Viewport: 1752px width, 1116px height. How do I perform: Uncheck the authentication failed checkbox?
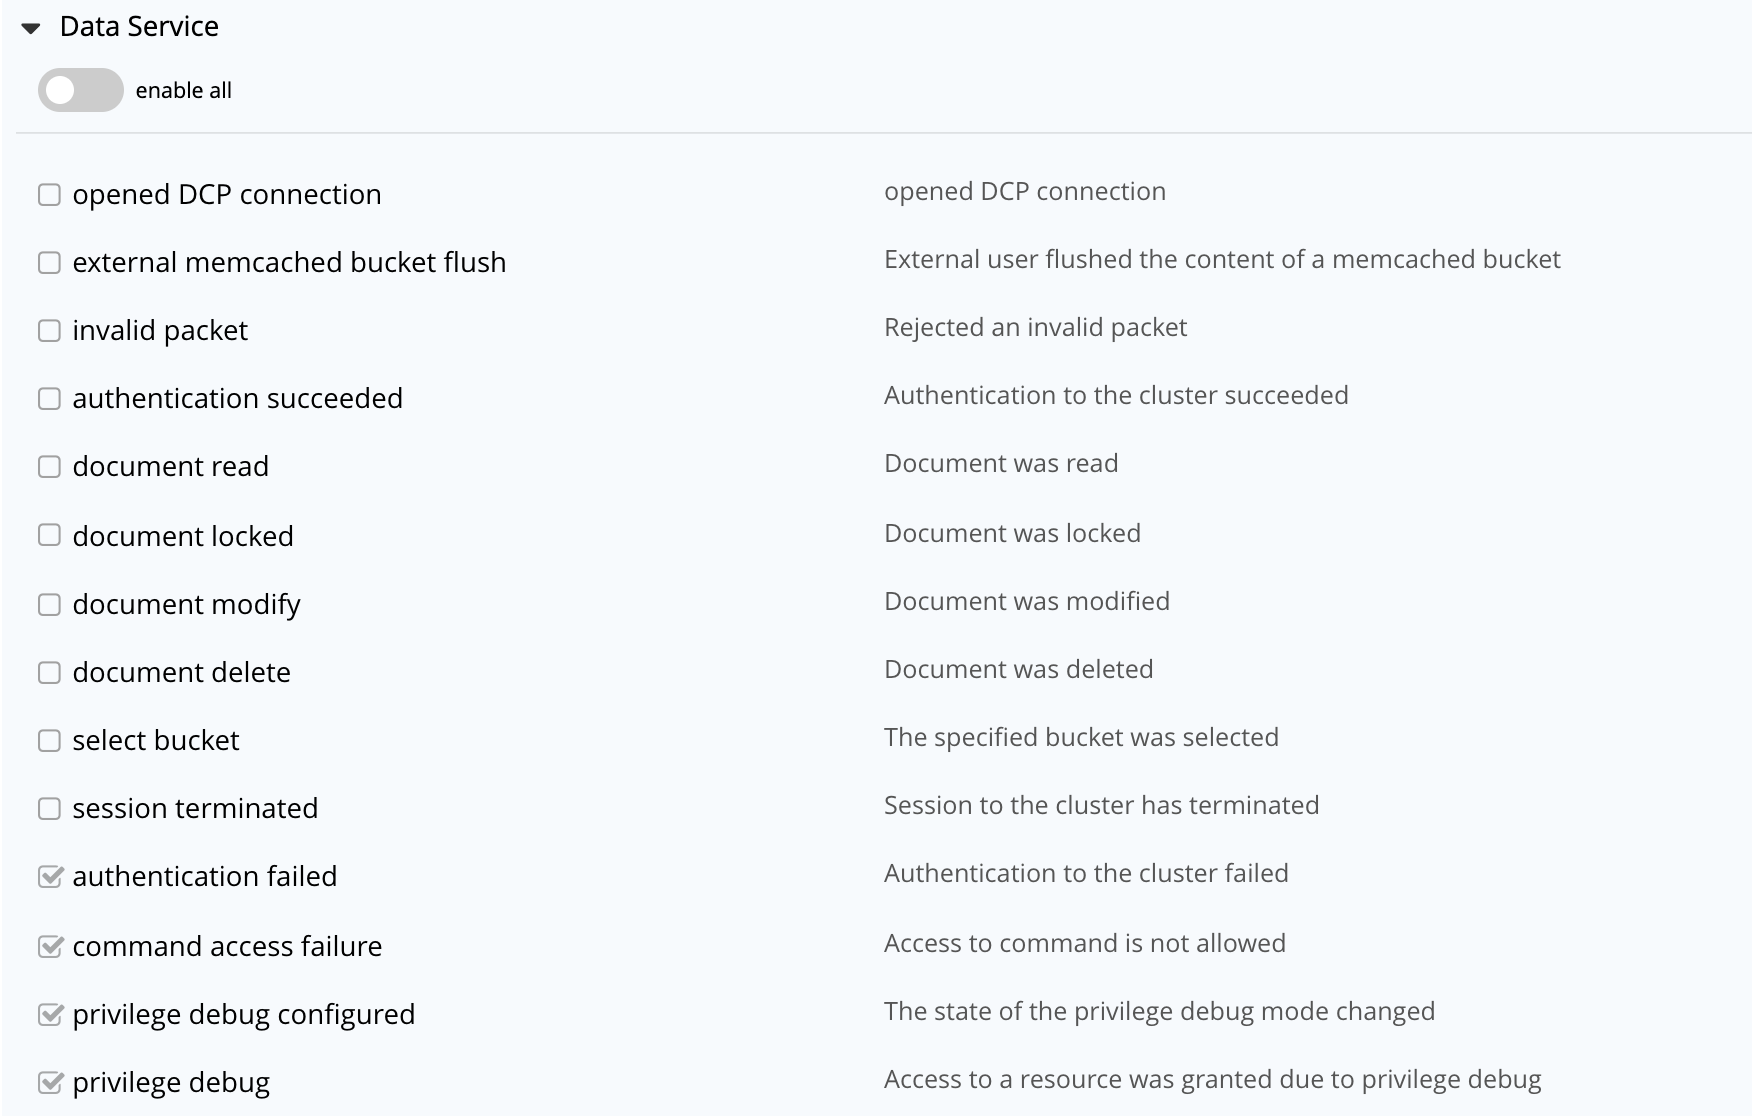[49, 877]
